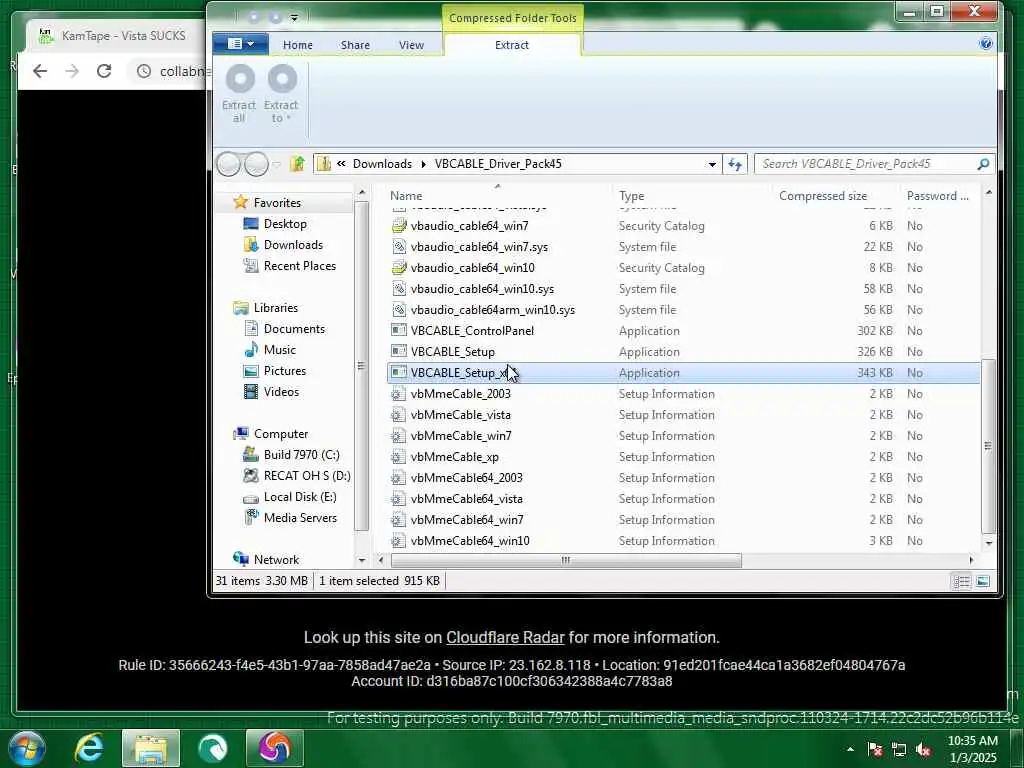Select the vbMmeCable64_vista file name

tap(466, 499)
